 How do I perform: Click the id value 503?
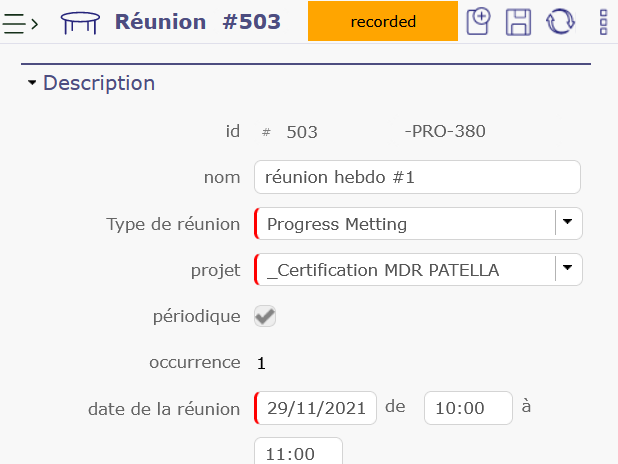point(301,131)
